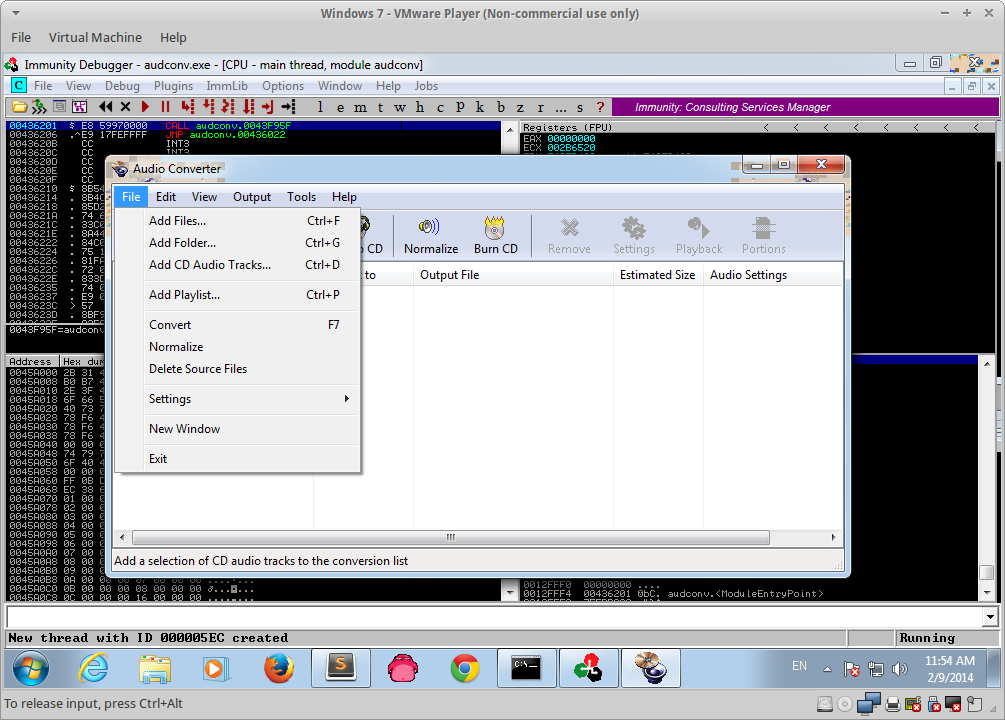
Task: Open Audio Converter Edit menu
Action: pyautogui.click(x=165, y=197)
